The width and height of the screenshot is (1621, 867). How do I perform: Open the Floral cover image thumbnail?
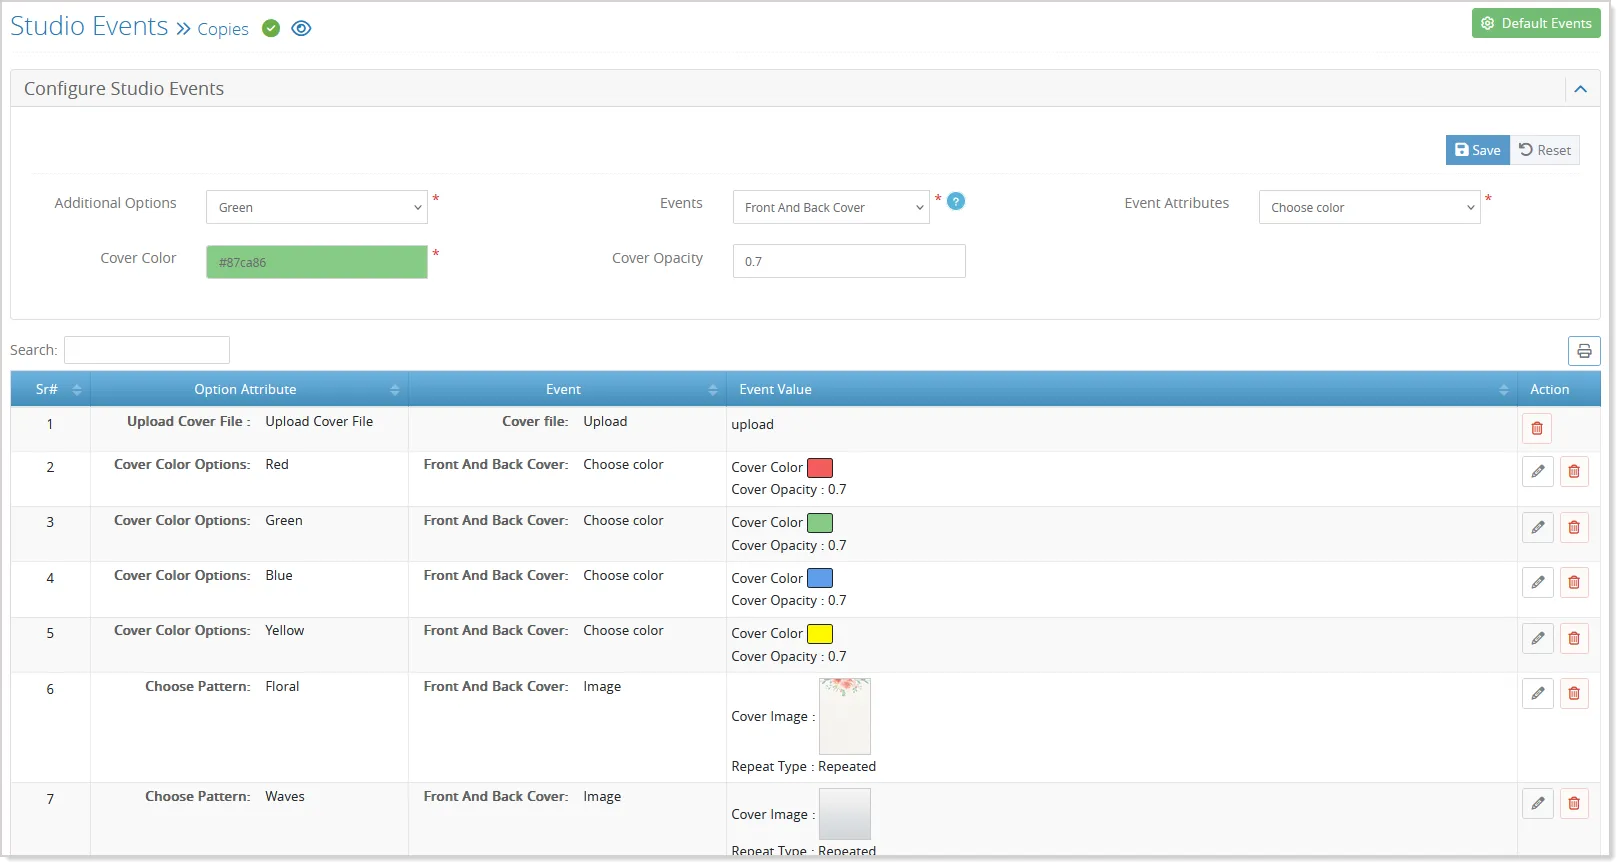(845, 716)
